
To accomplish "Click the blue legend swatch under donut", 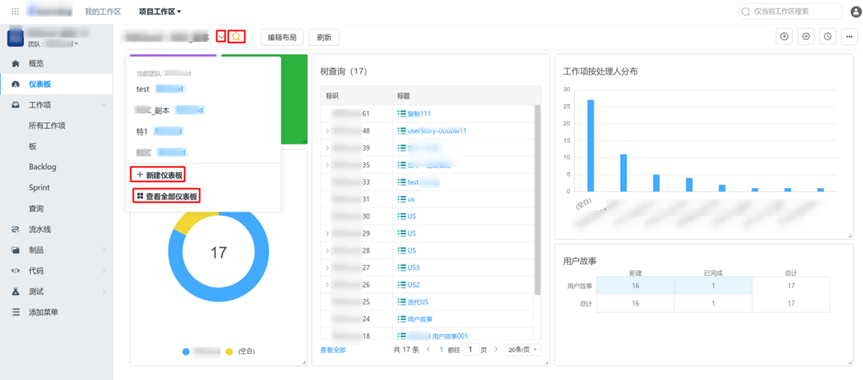I will [186, 351].
